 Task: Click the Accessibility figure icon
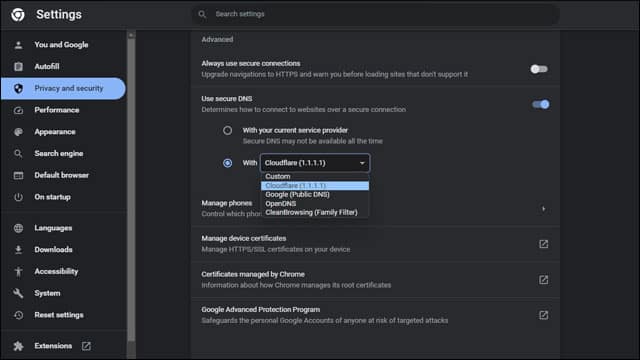pyautogui.click(x=18, y=271)
